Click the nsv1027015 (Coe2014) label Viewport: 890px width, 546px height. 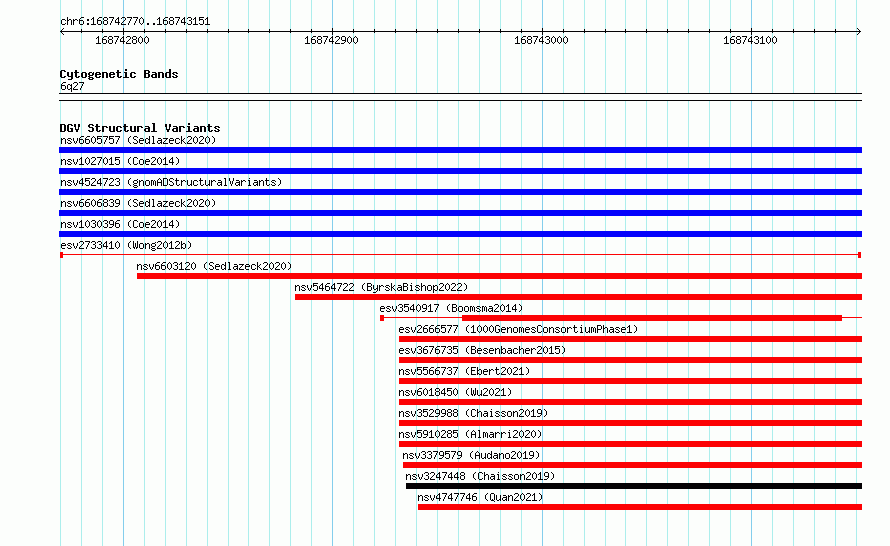pos(120,161)
